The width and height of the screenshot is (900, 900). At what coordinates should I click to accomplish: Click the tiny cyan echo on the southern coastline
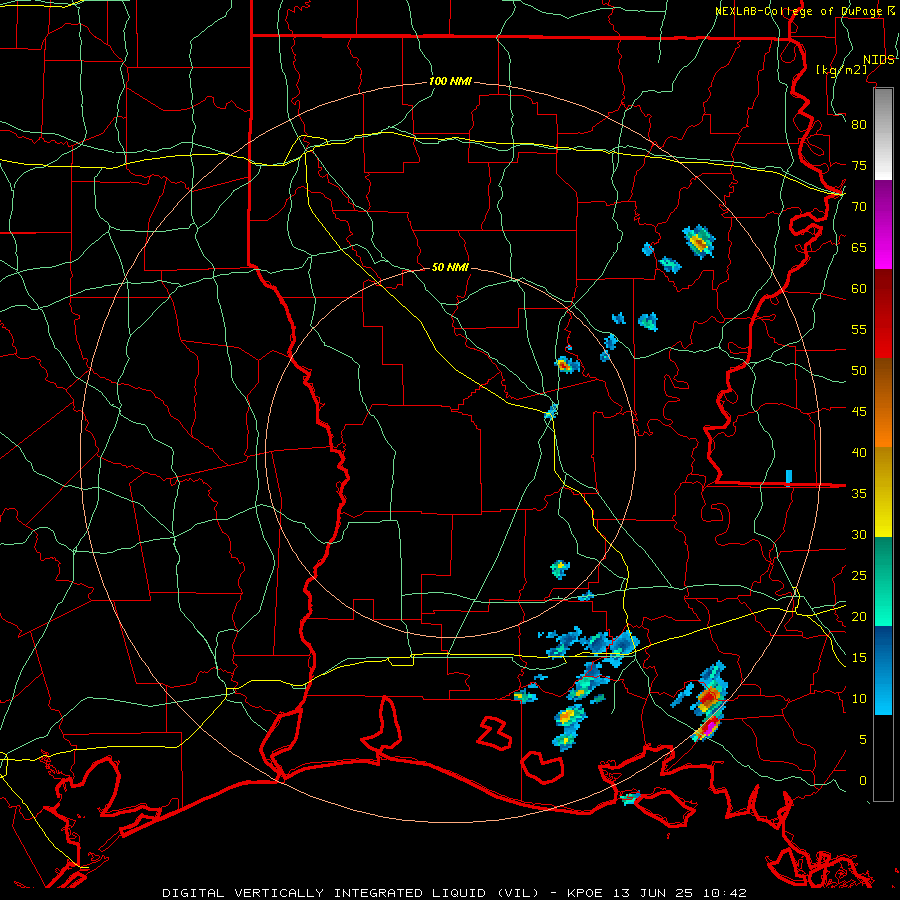630,797
